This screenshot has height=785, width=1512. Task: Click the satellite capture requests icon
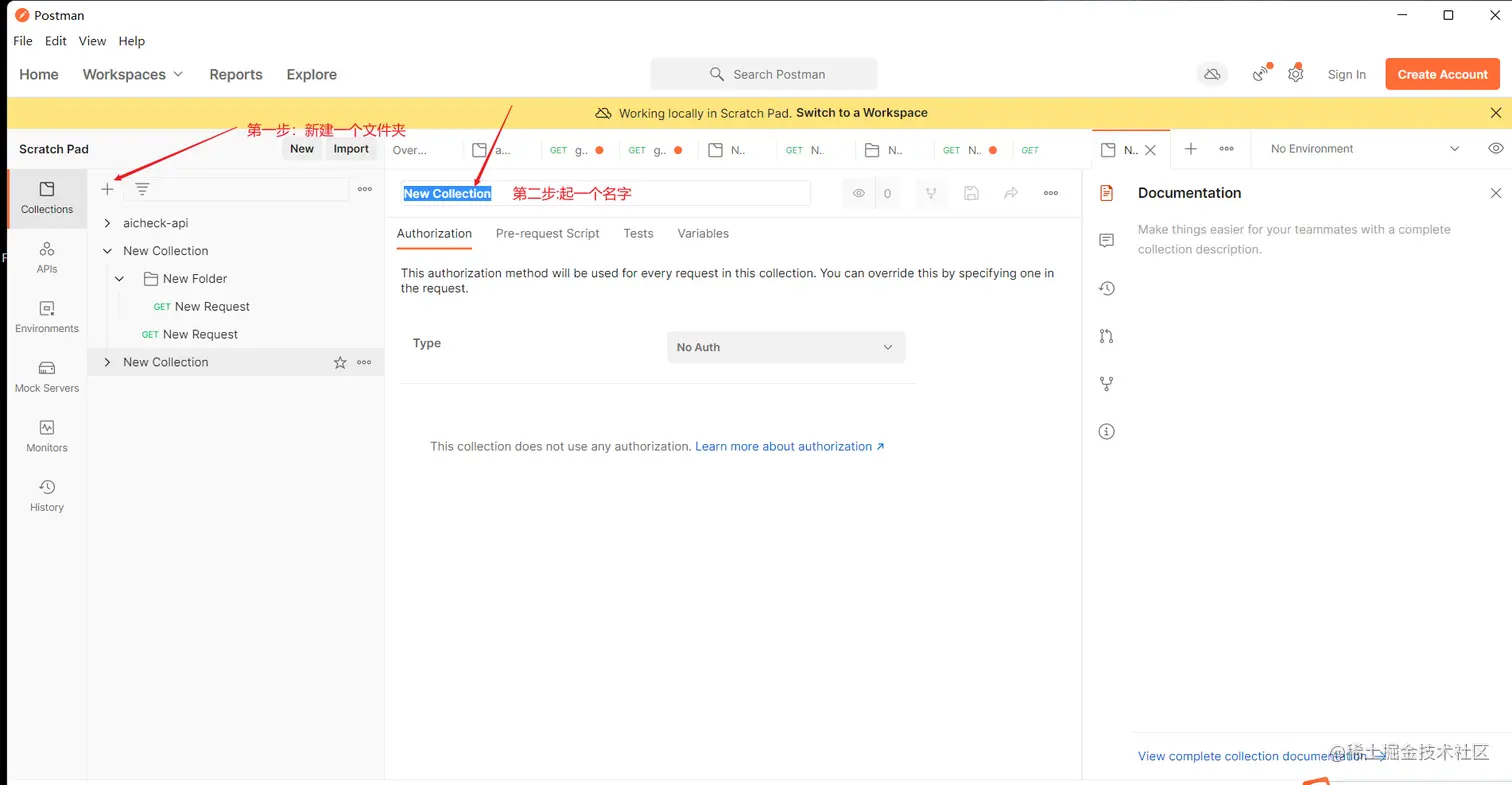pyautogui.click(x=1261, y=74)
